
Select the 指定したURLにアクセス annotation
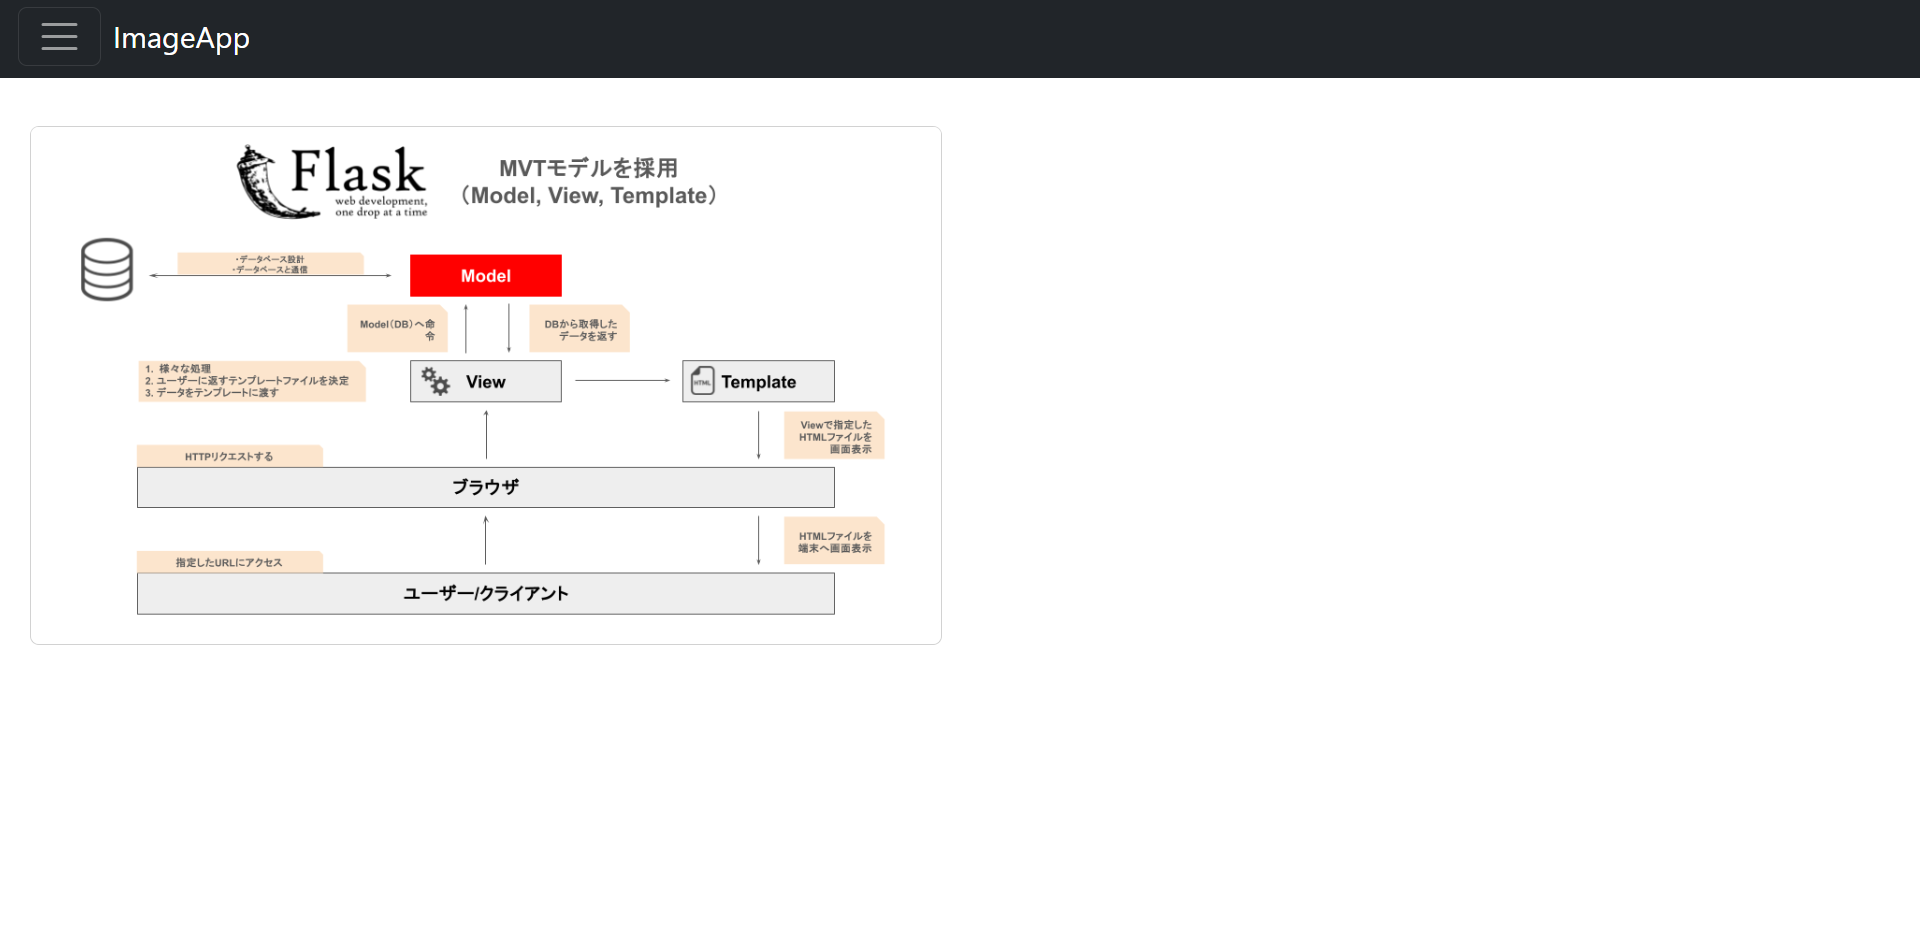coord(229,561)
